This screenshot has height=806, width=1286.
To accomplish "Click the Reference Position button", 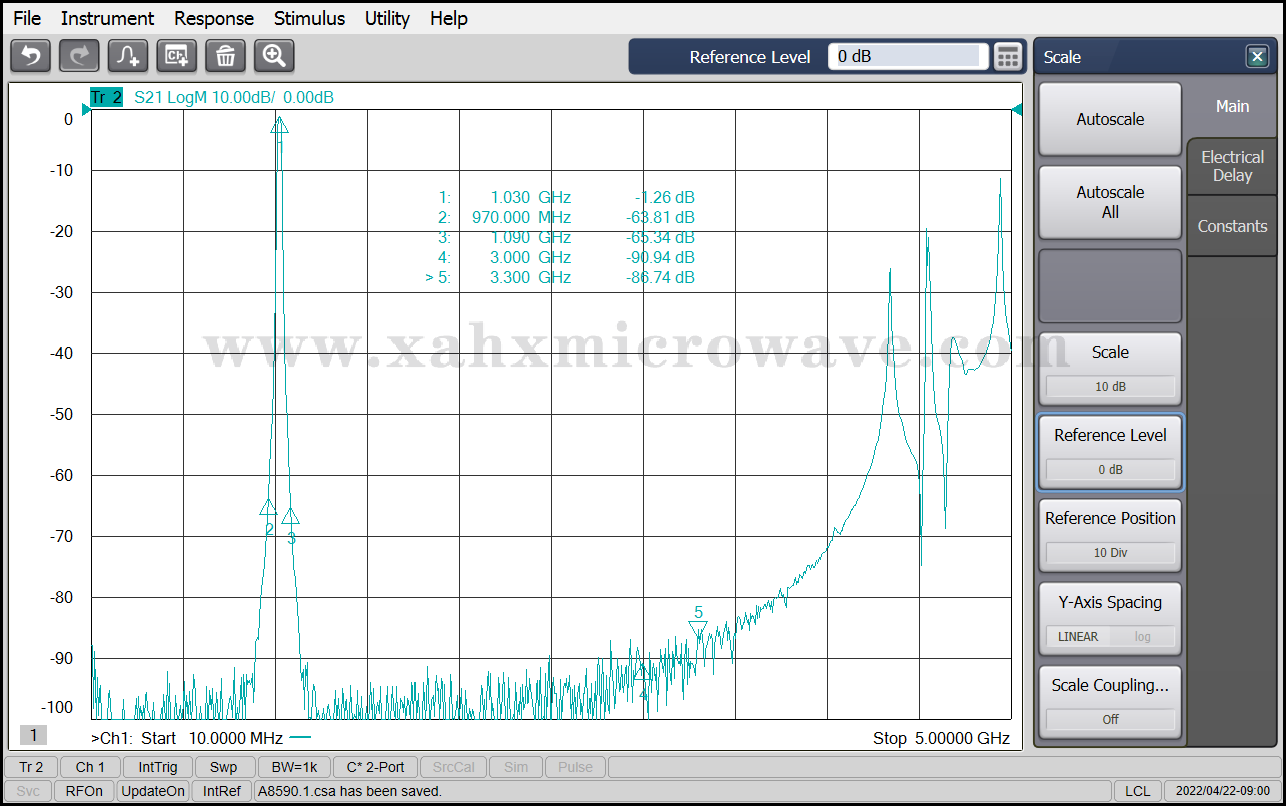I will click(1110, 535).
